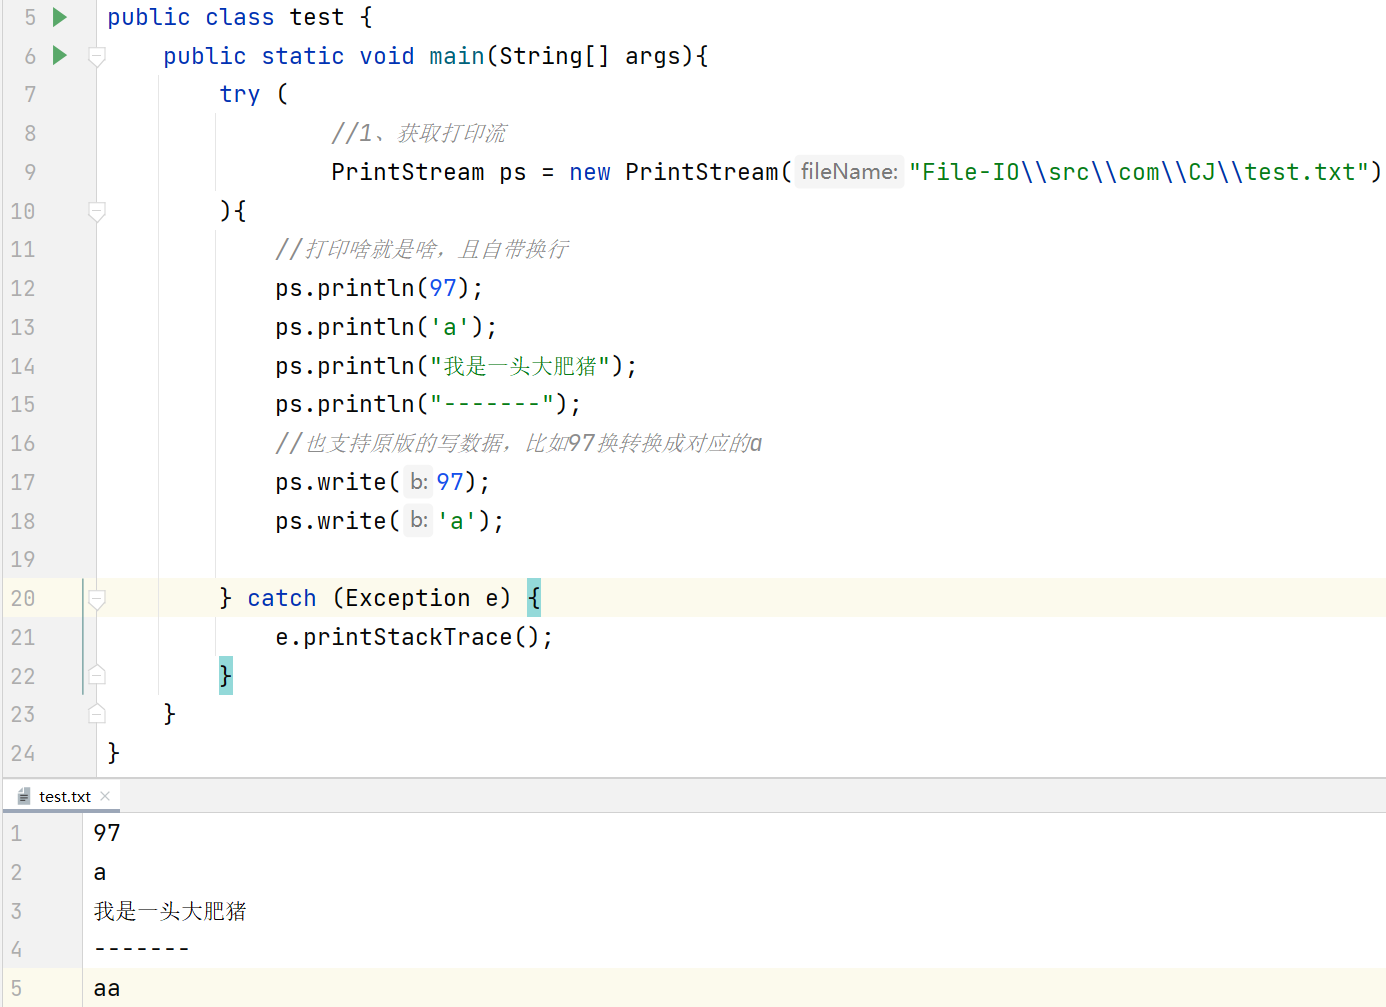Click line 'a' in test.txt line 2
This screenshot has height=1007, width=1386.
tap(100, 872)
